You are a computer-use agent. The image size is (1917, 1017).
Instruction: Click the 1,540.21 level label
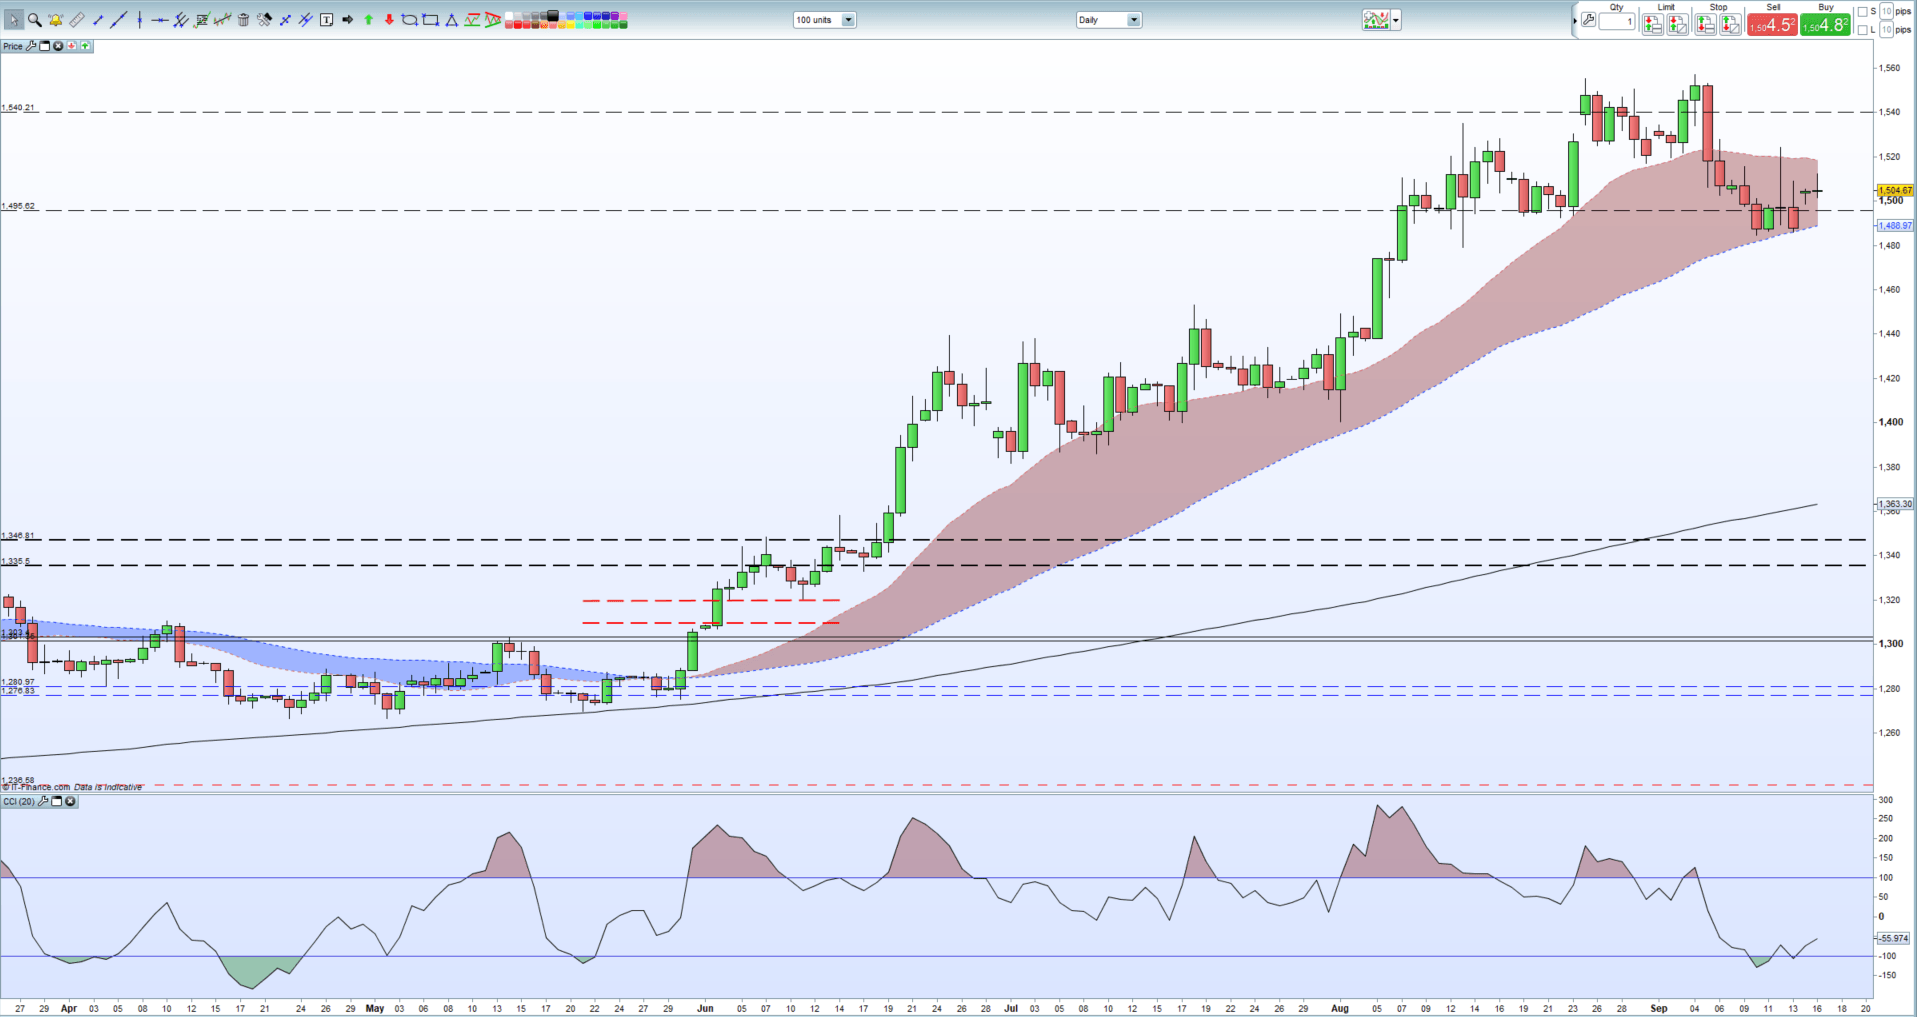click(18, 107)
